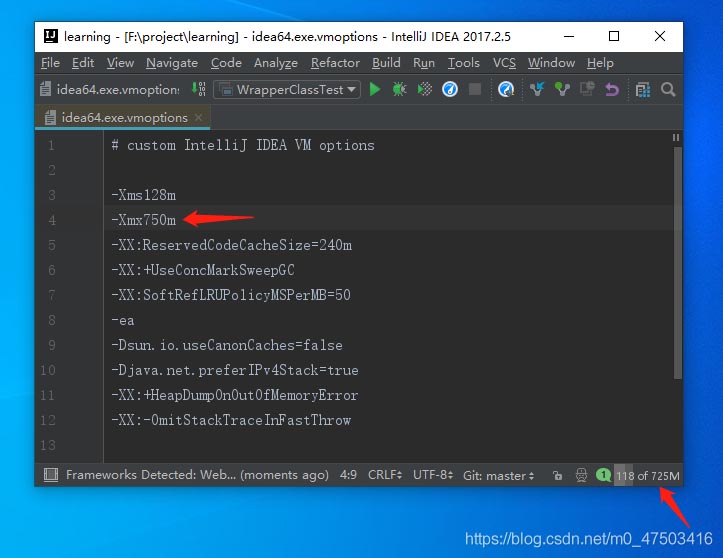Click the VCS Update Project icon
Viewport: 723px width, 558px height.
[537, 89]
